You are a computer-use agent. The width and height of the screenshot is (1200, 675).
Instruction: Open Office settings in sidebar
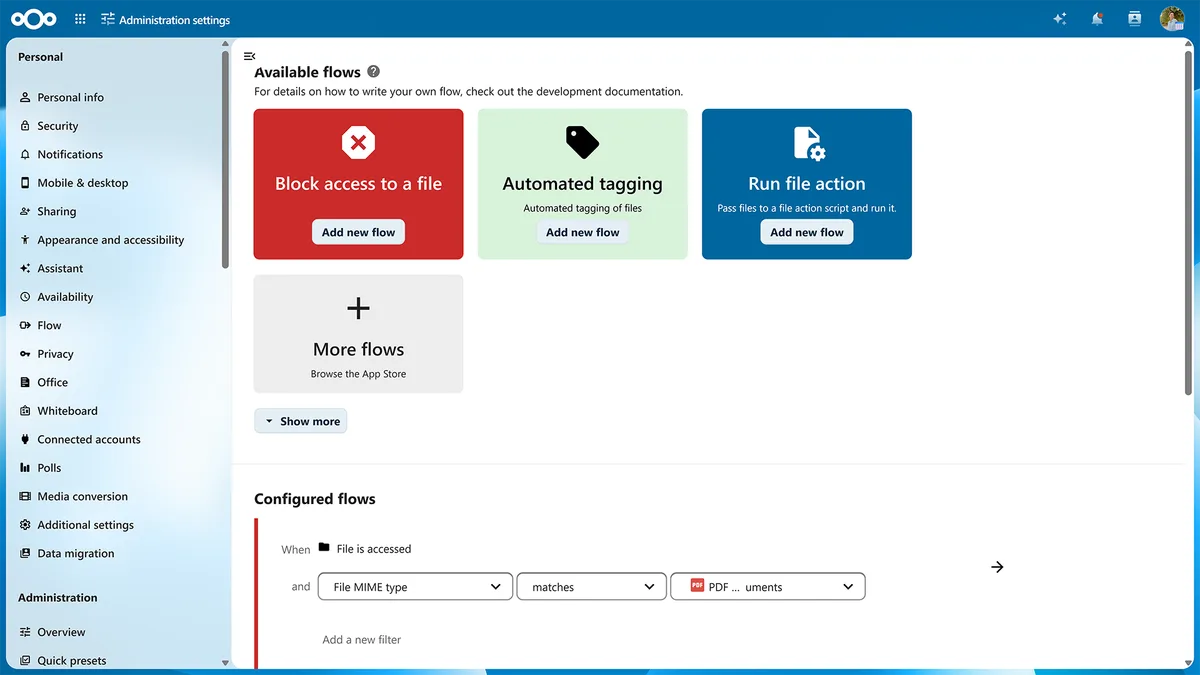pos(117,382)
